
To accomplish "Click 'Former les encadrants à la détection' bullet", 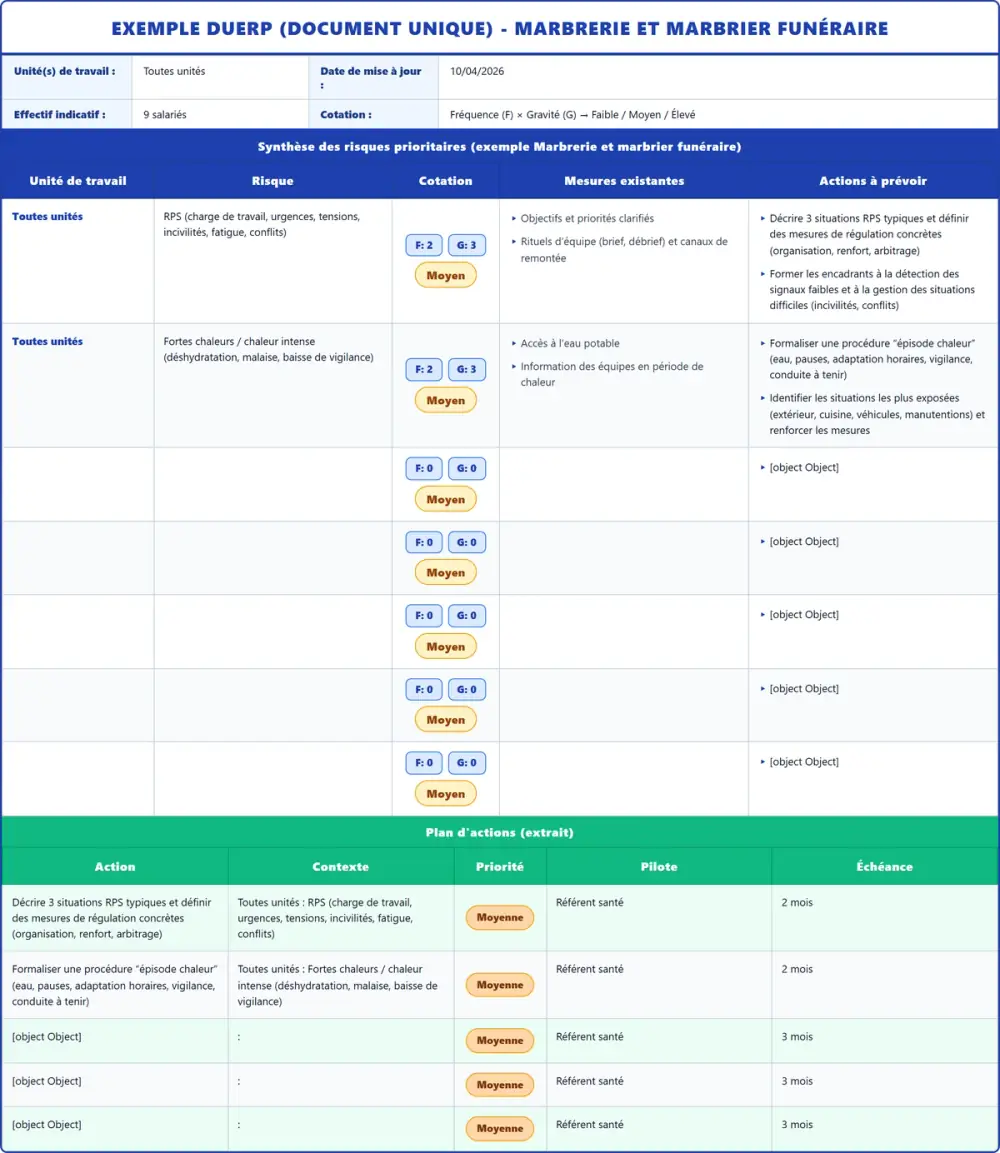I will 872,290.
